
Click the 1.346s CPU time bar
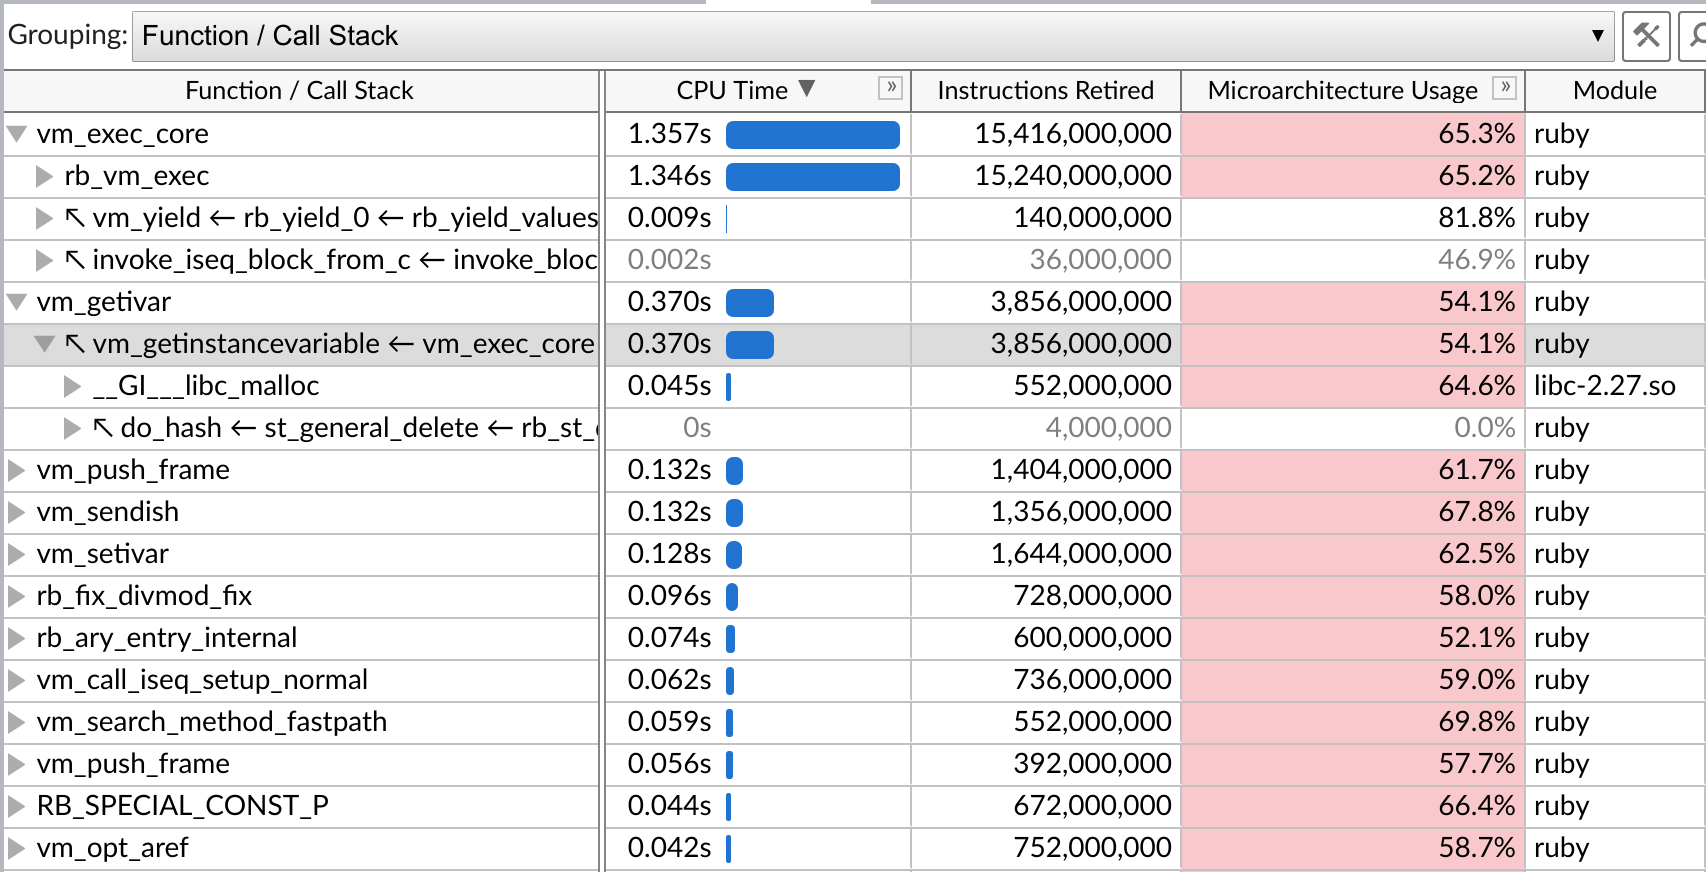pos(813,177)
